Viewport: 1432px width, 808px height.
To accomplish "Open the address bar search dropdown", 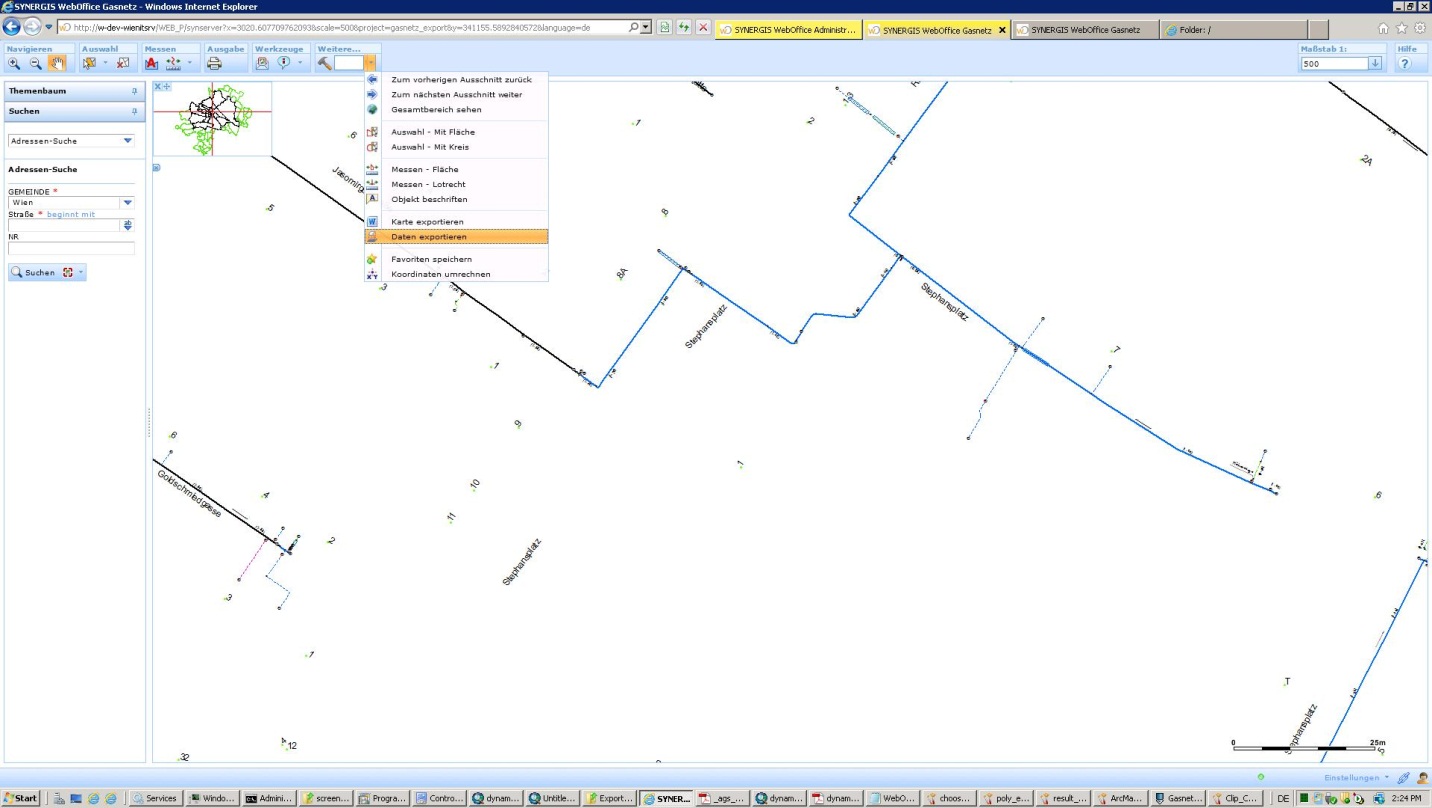I will (x=646, y=28).
